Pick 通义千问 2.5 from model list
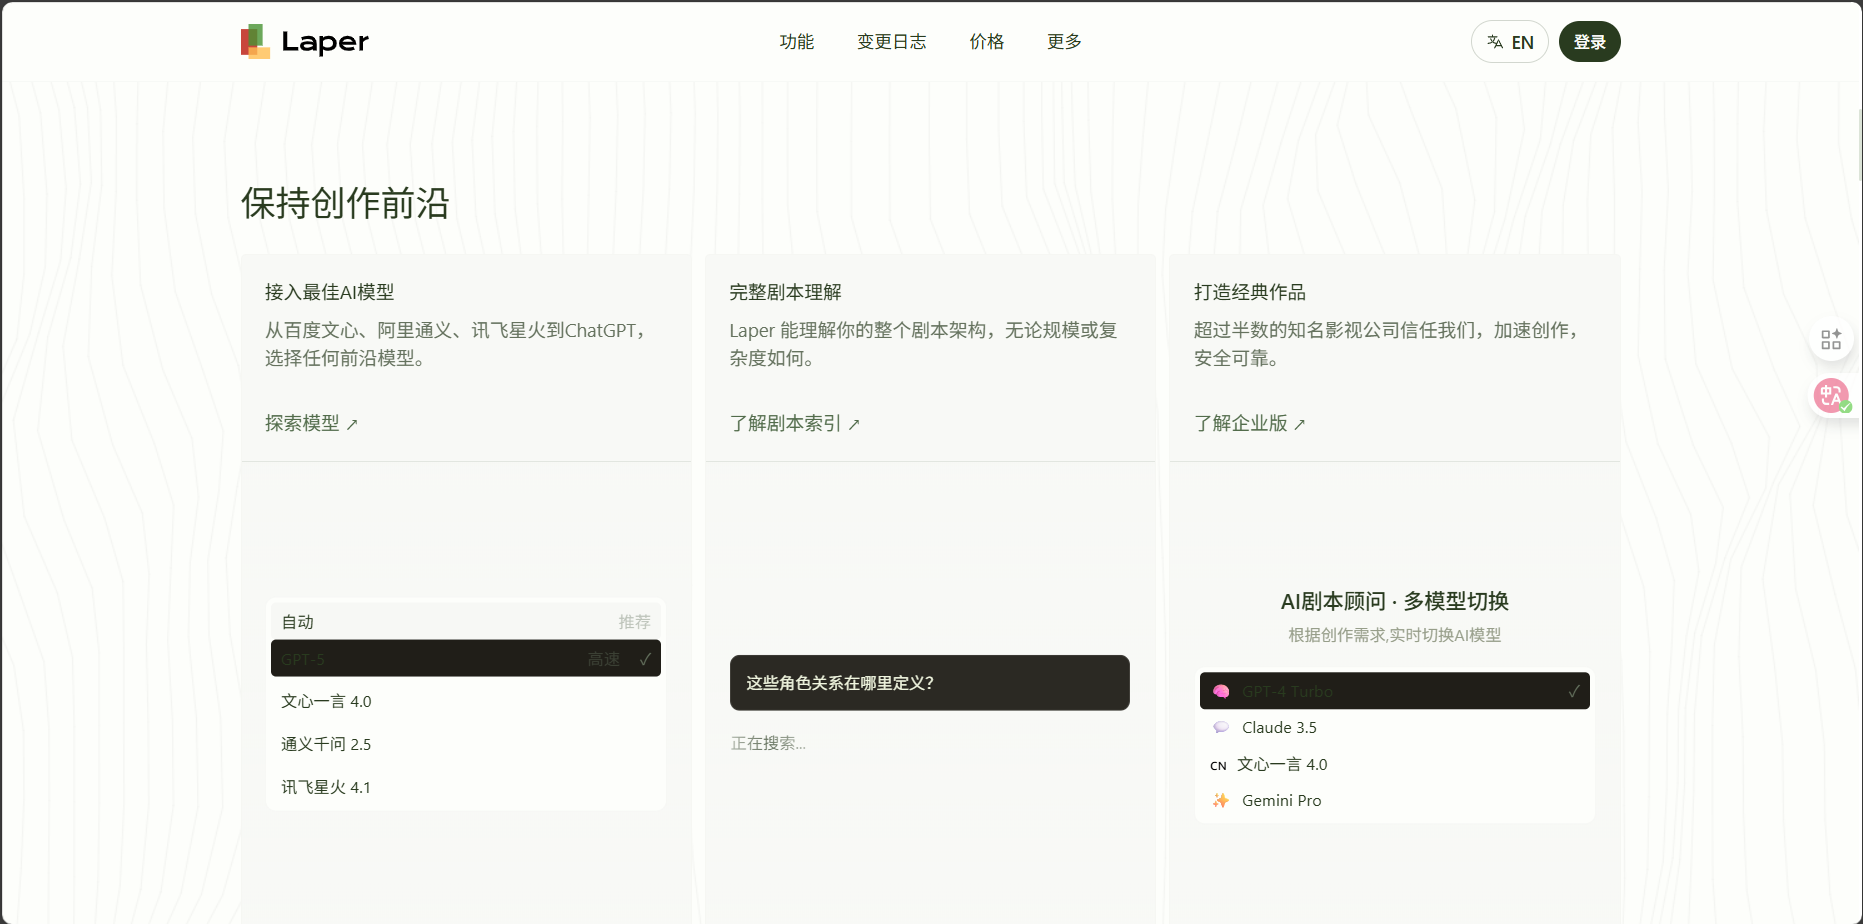1863x924 pixels. coord(466,744)
